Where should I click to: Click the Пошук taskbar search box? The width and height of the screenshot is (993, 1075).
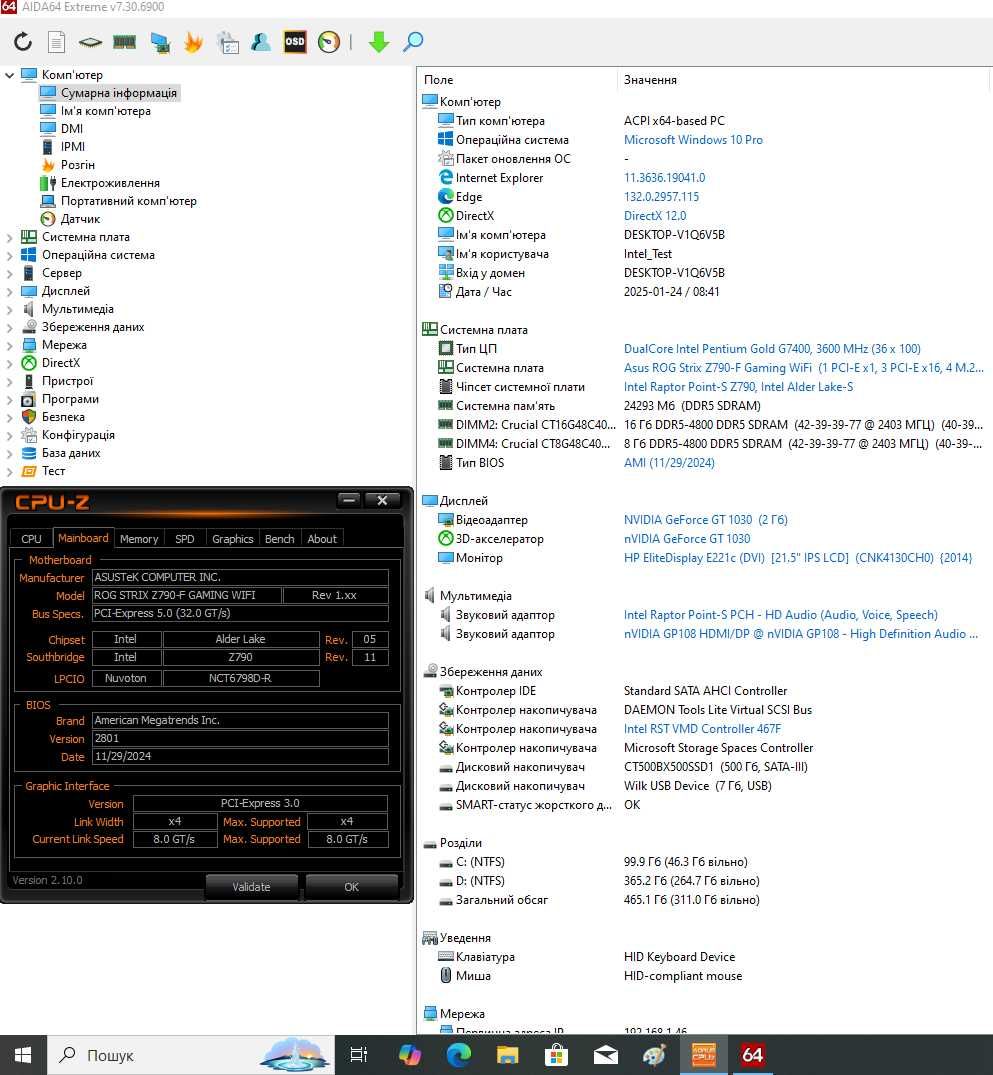click(191, 1055)
